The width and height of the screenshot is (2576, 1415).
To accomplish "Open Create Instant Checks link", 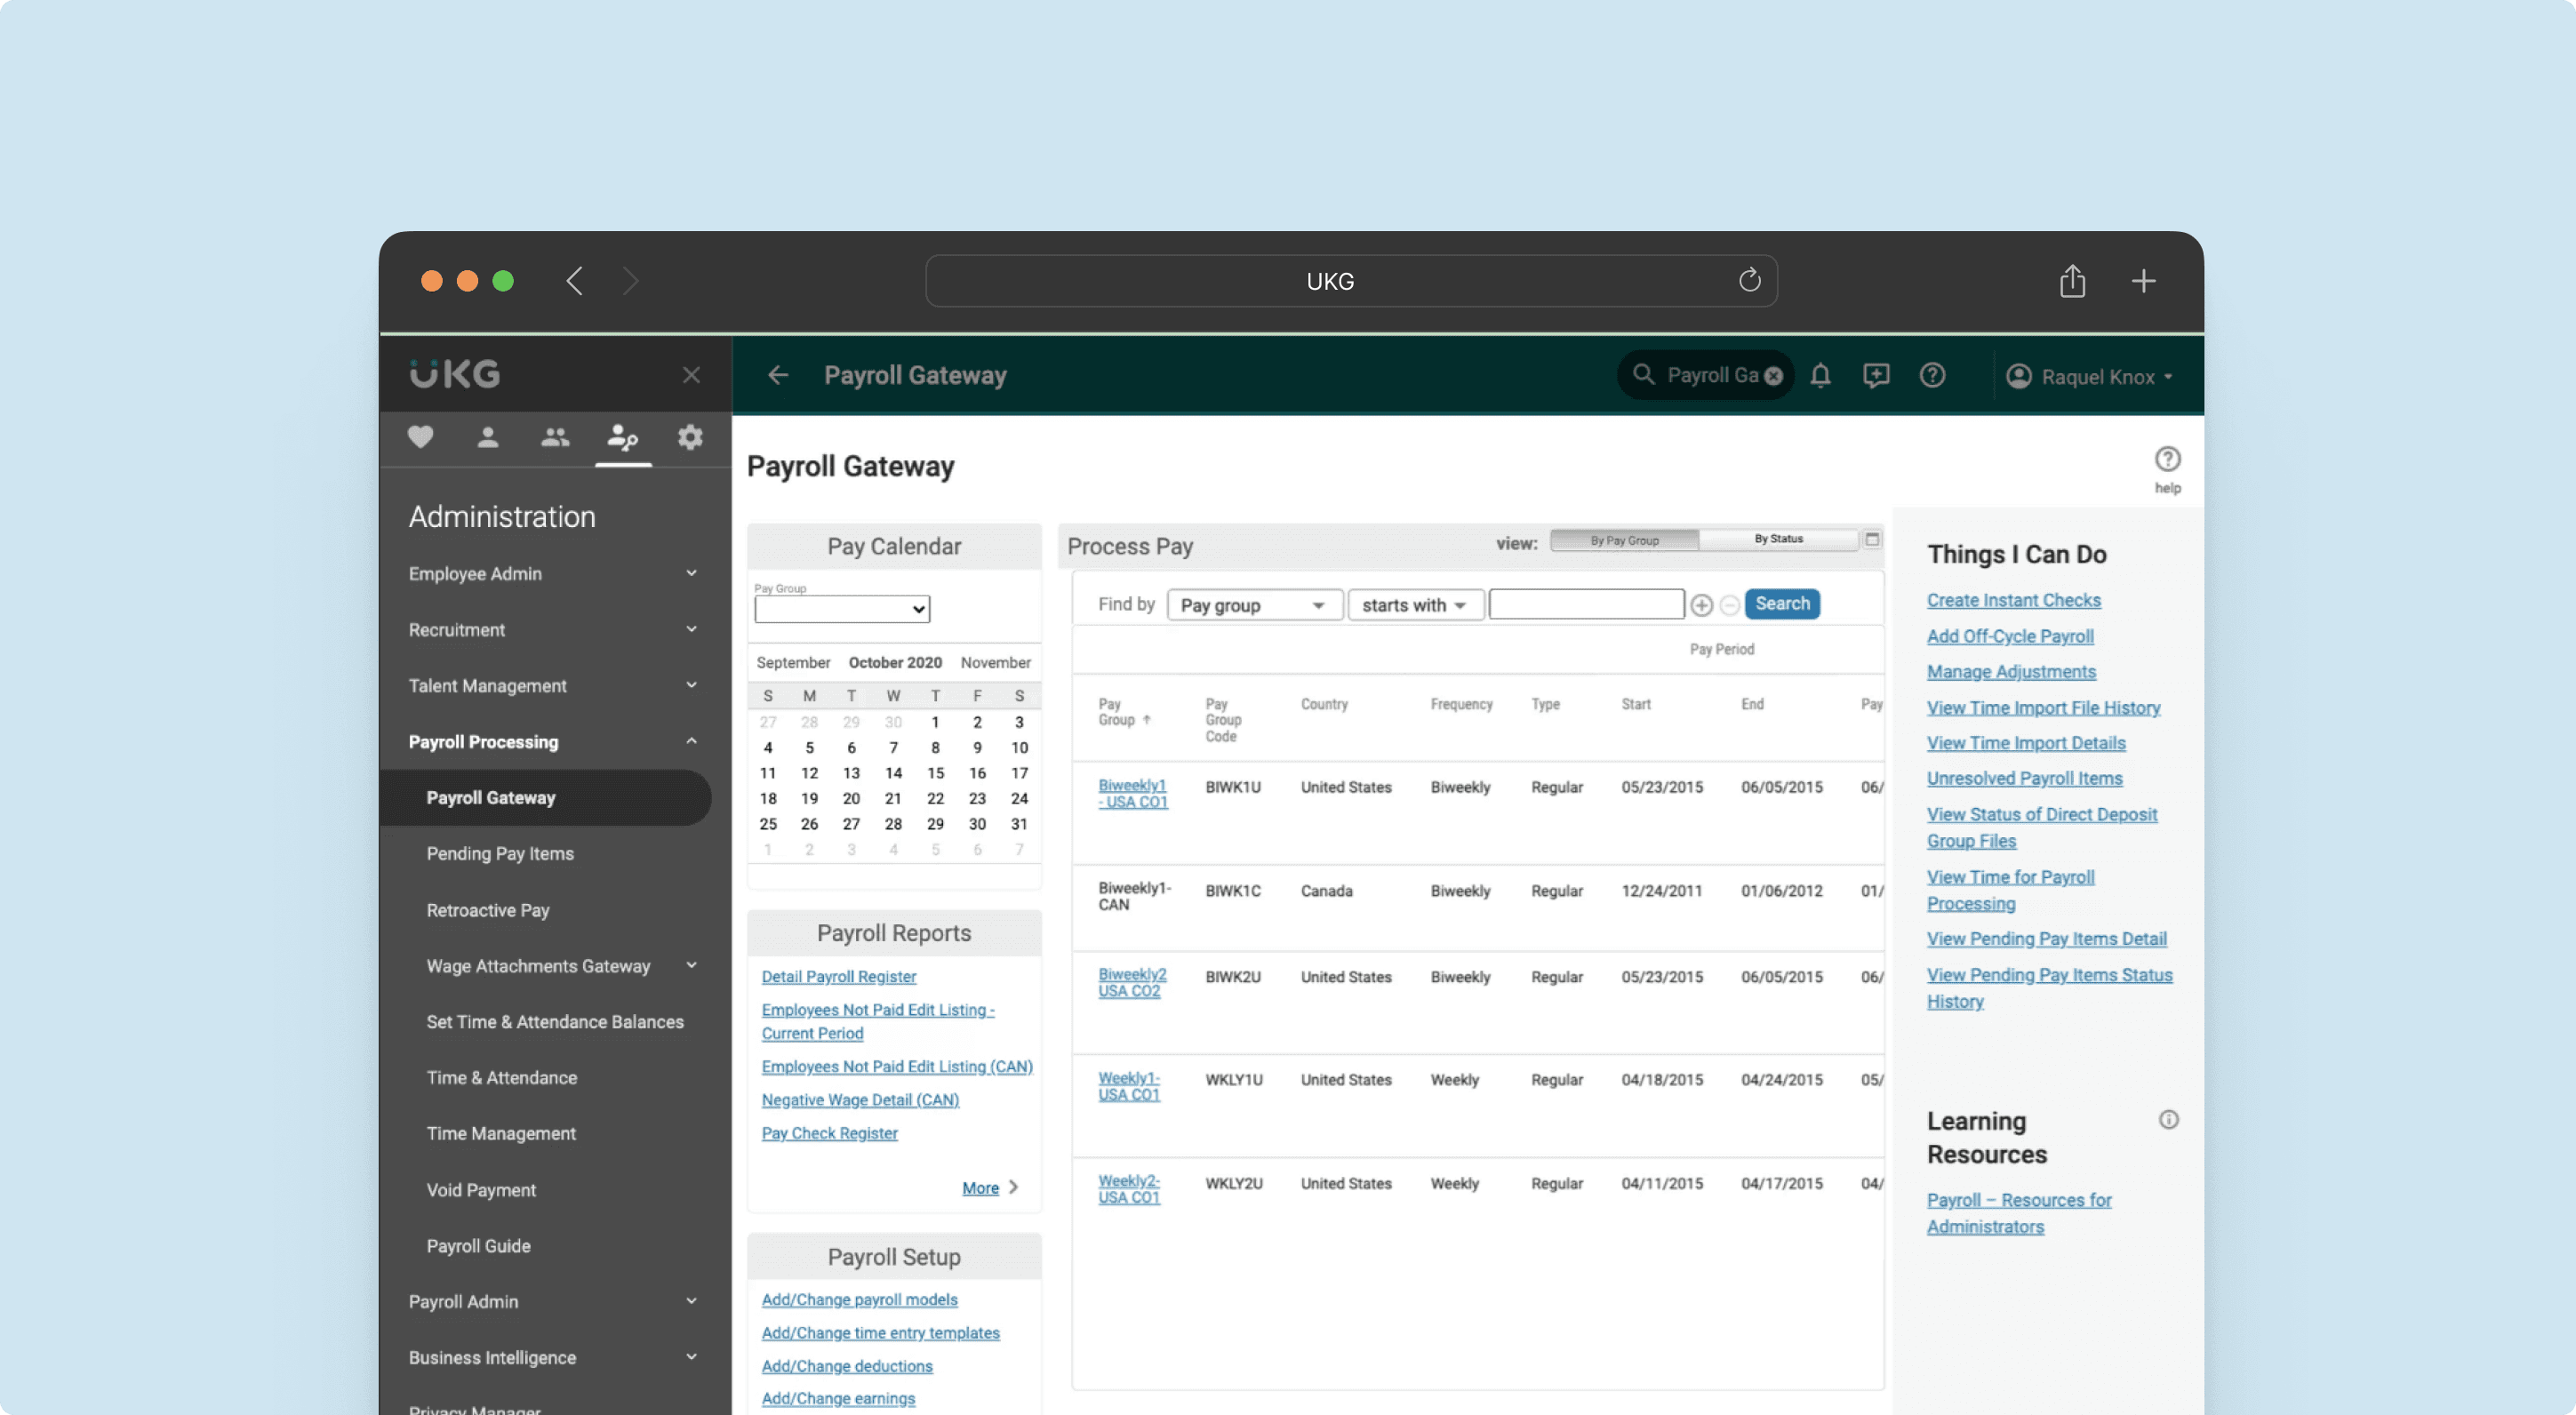I will coord(2013,600).
